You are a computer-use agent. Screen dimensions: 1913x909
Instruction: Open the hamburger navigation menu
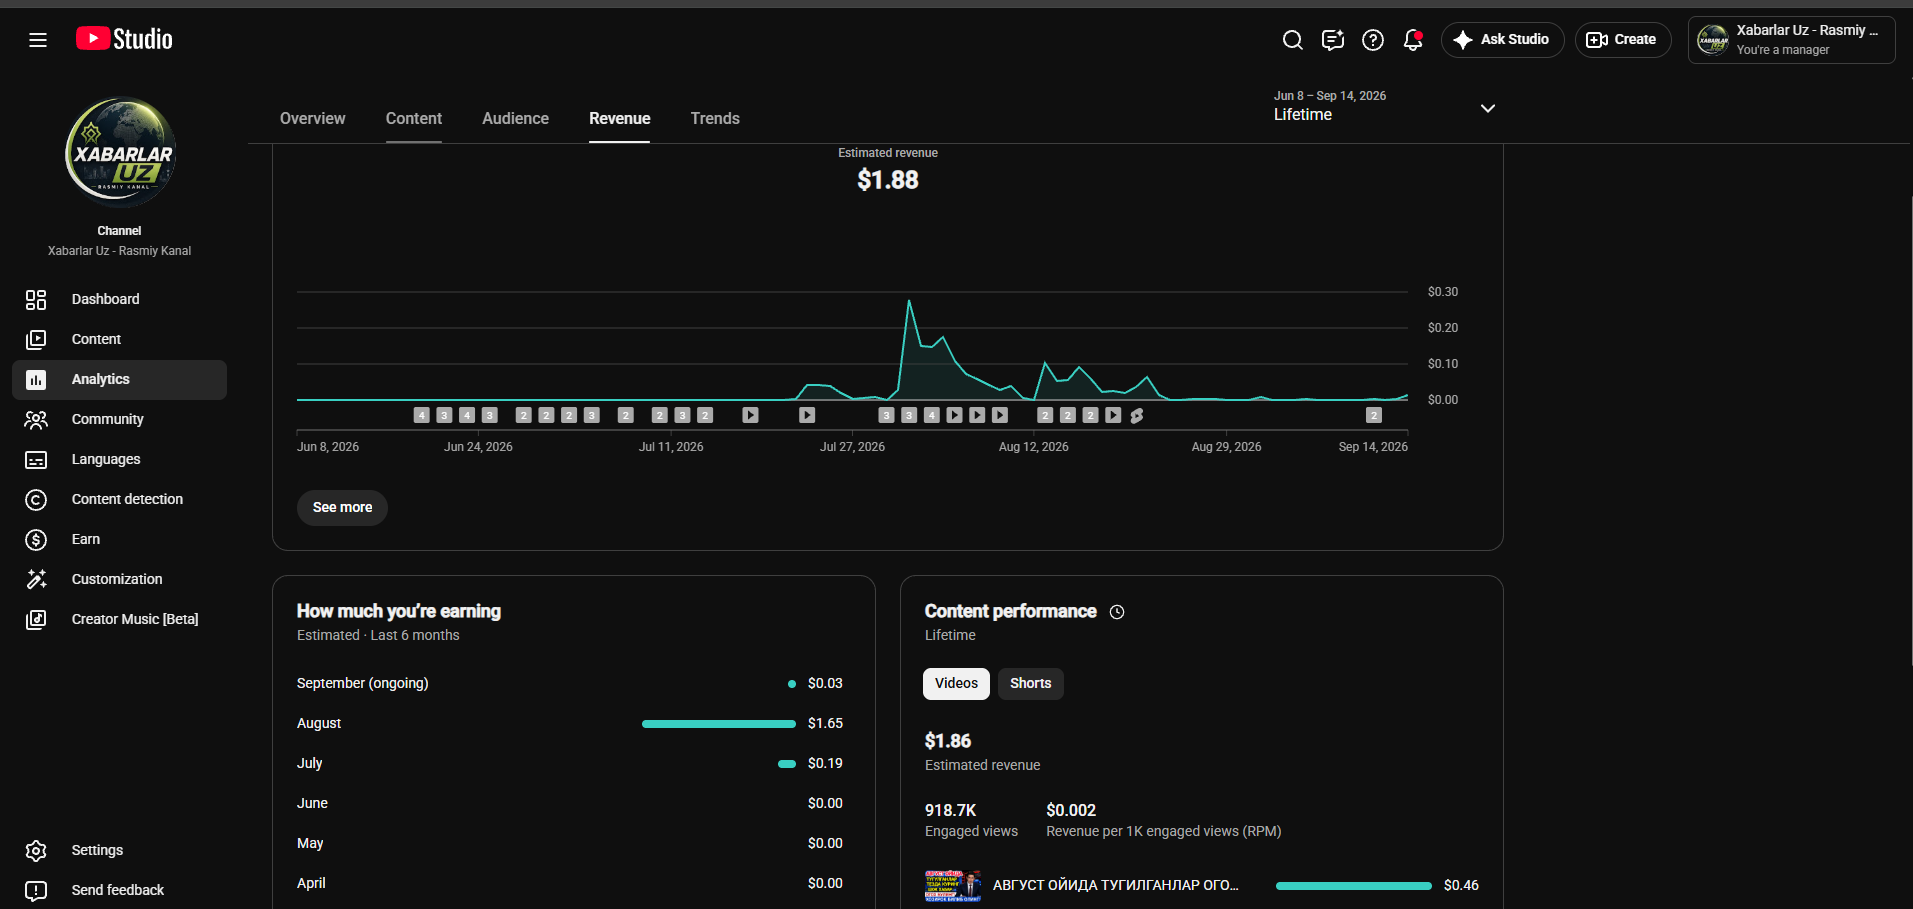[x=38, y=40]
